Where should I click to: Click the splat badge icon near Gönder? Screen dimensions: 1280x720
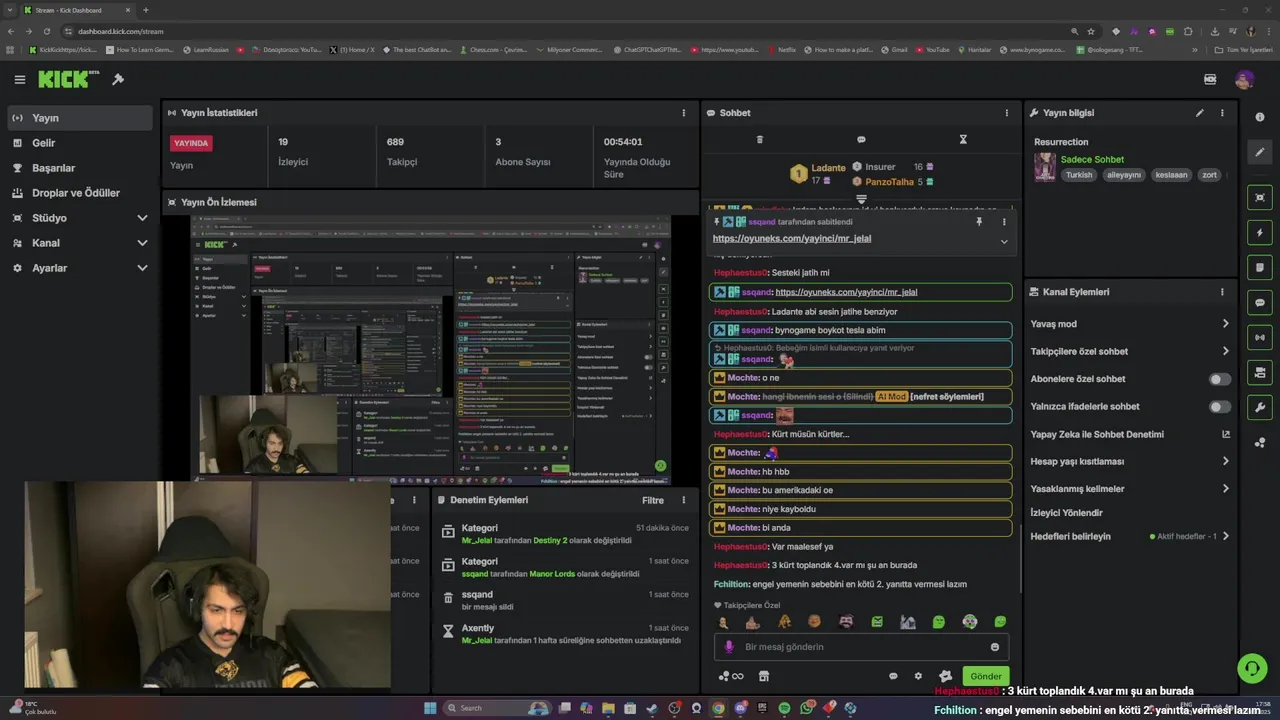point(945,676)
